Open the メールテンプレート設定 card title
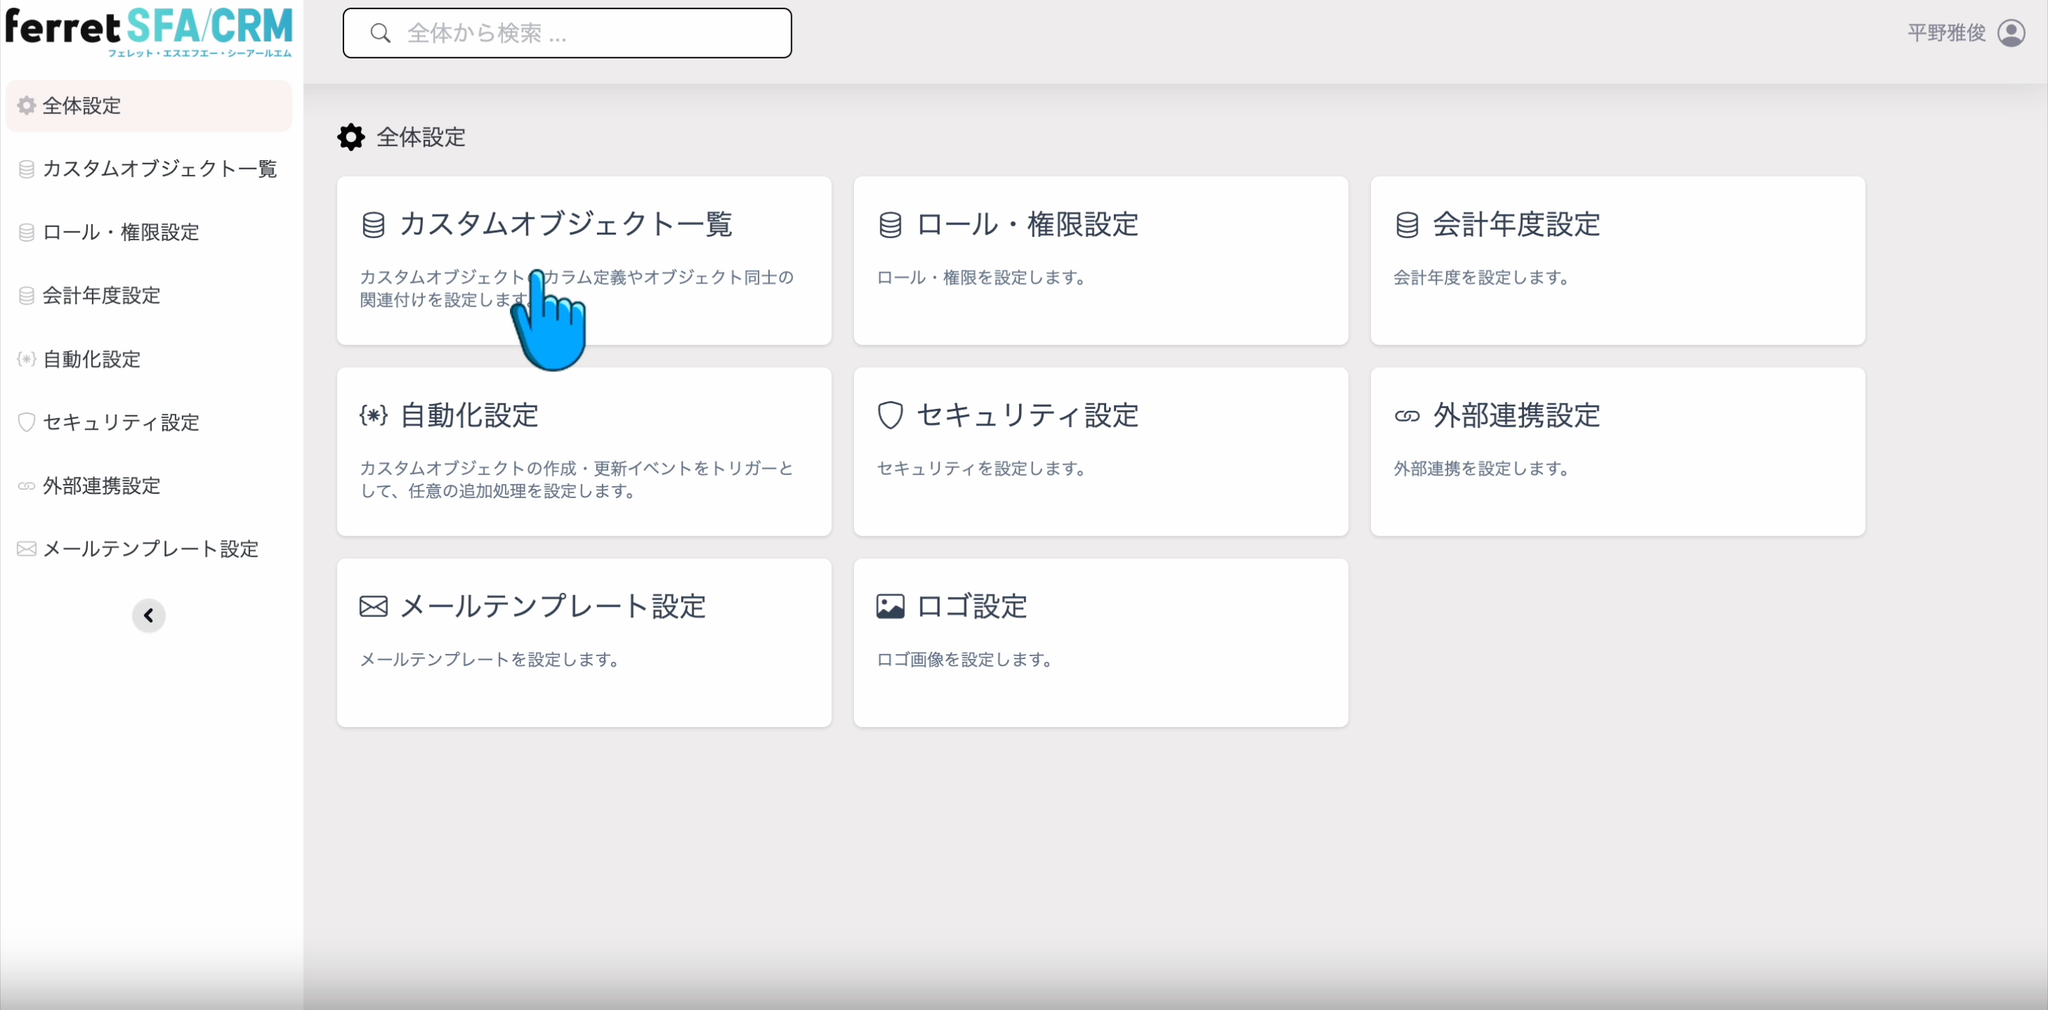 [553, 606]
